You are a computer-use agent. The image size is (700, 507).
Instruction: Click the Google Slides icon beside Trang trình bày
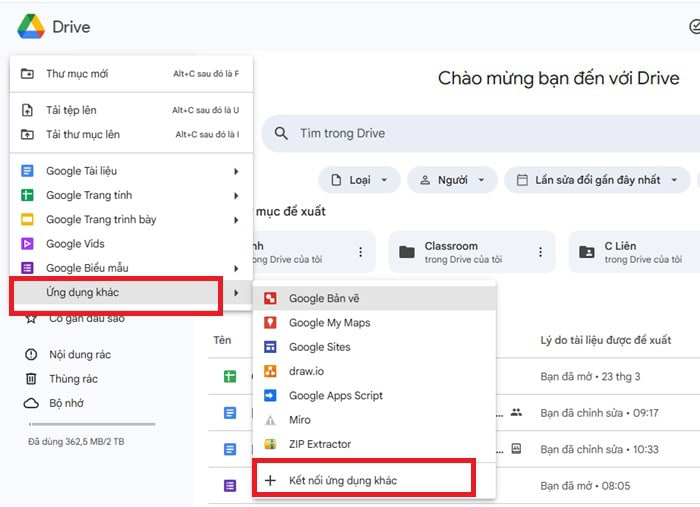(27, 220)
